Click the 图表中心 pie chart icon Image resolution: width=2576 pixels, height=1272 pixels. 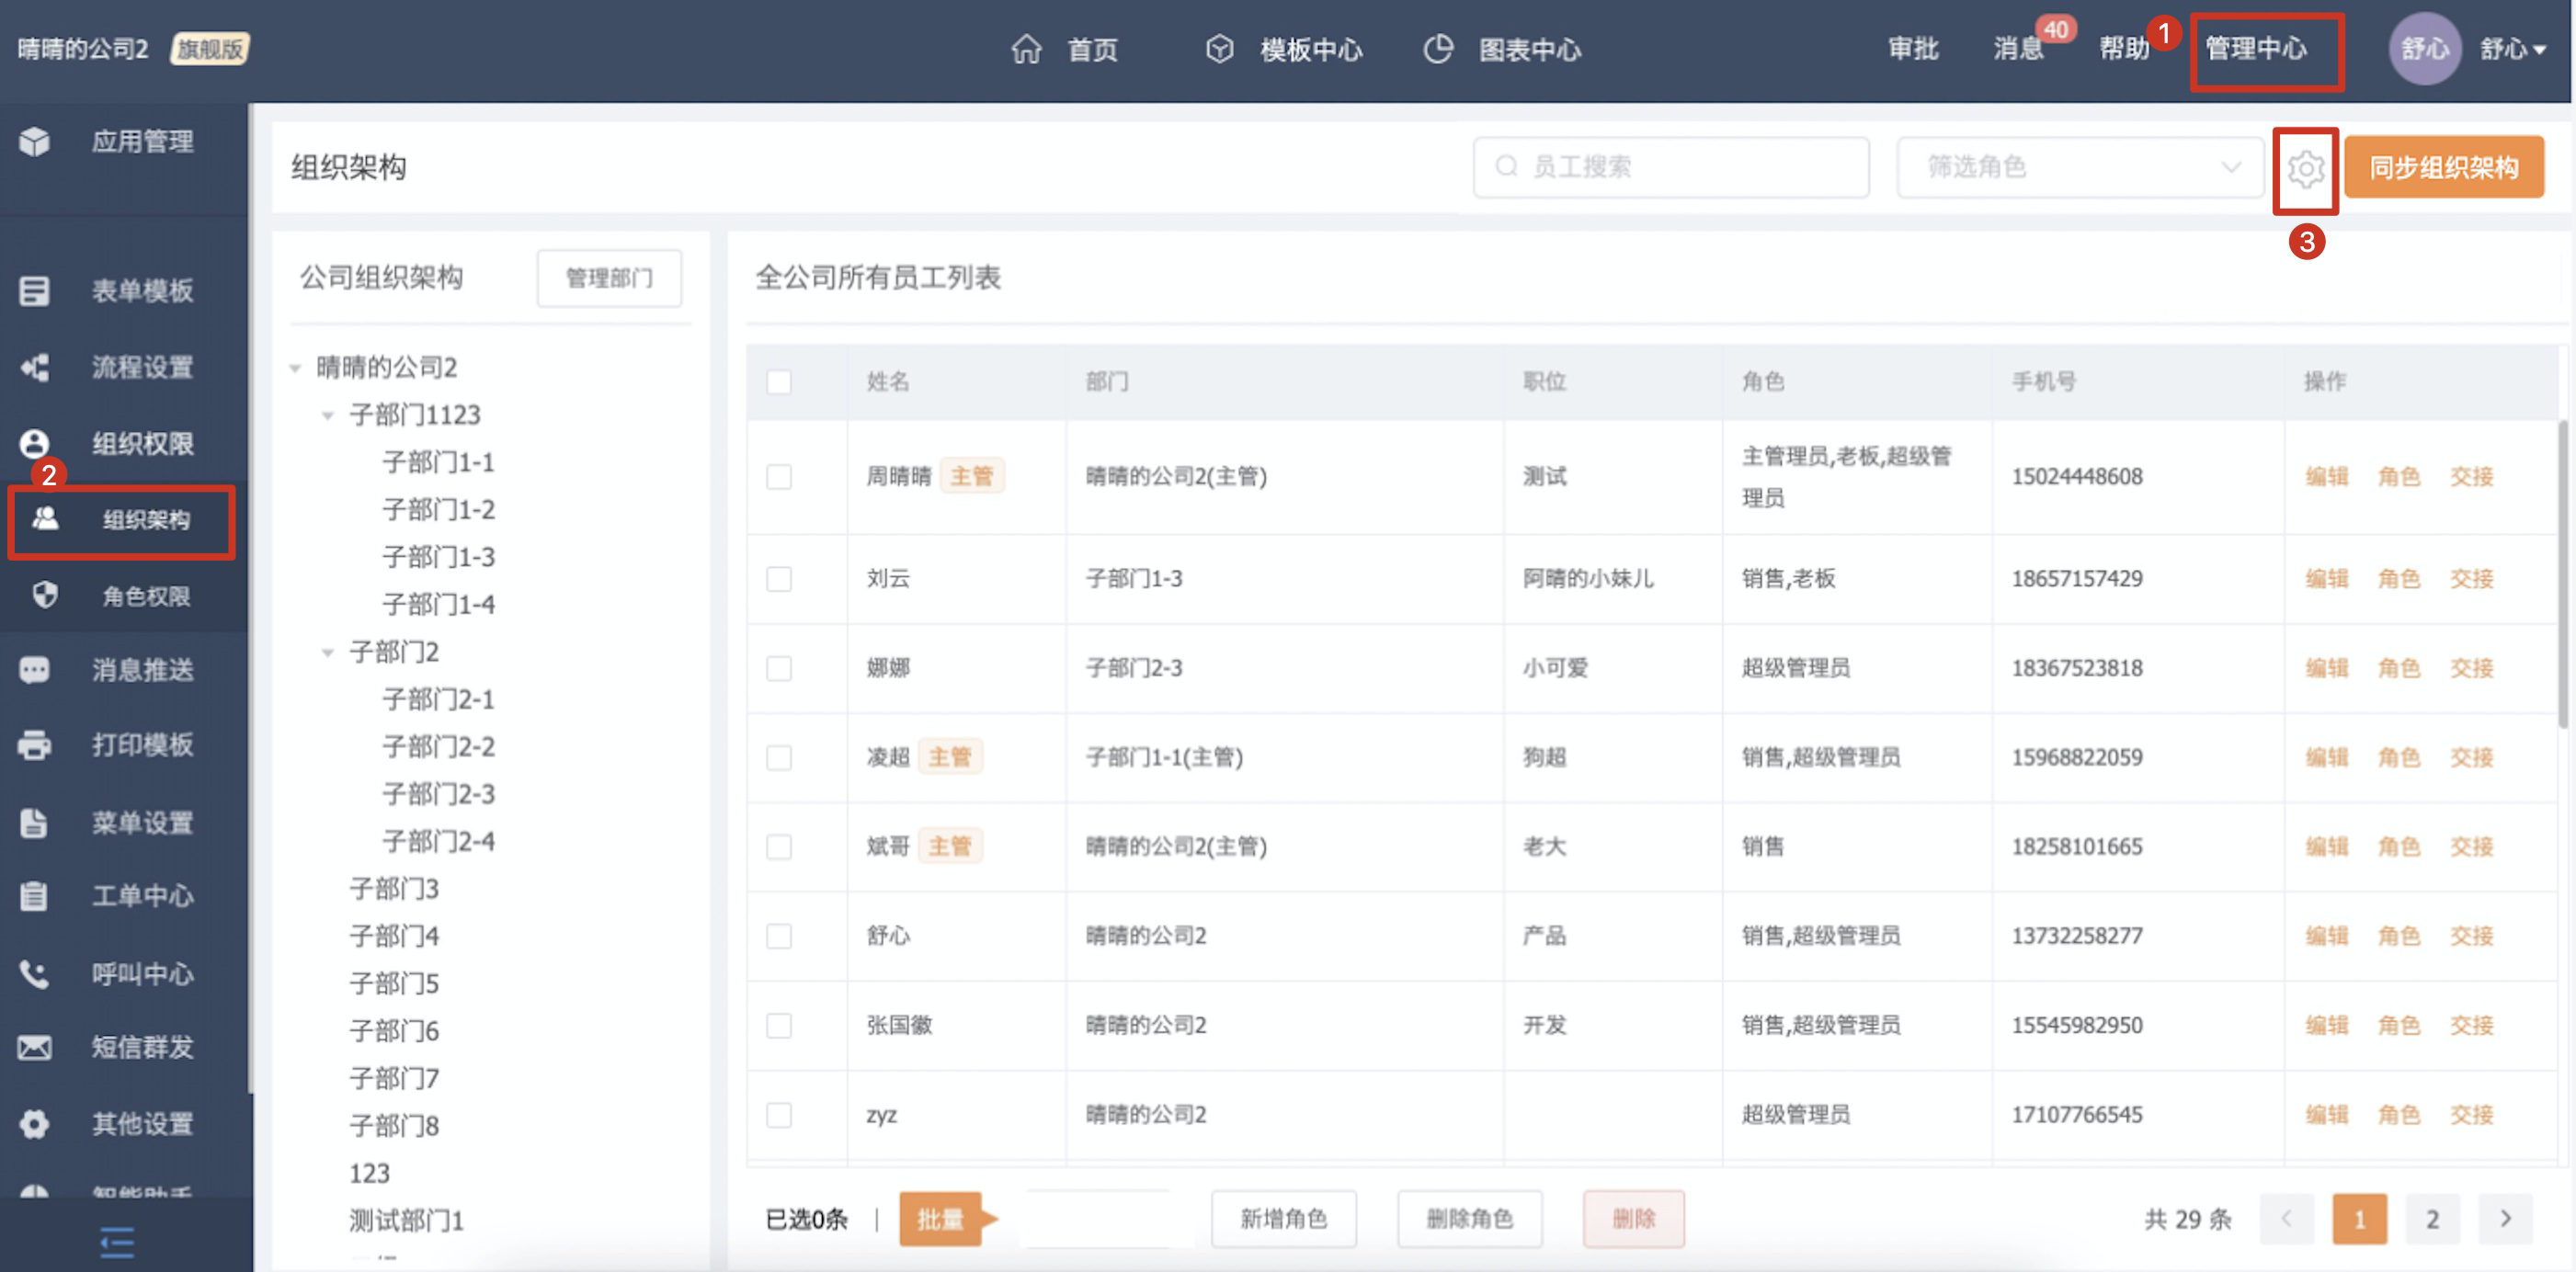point(1438,49)
